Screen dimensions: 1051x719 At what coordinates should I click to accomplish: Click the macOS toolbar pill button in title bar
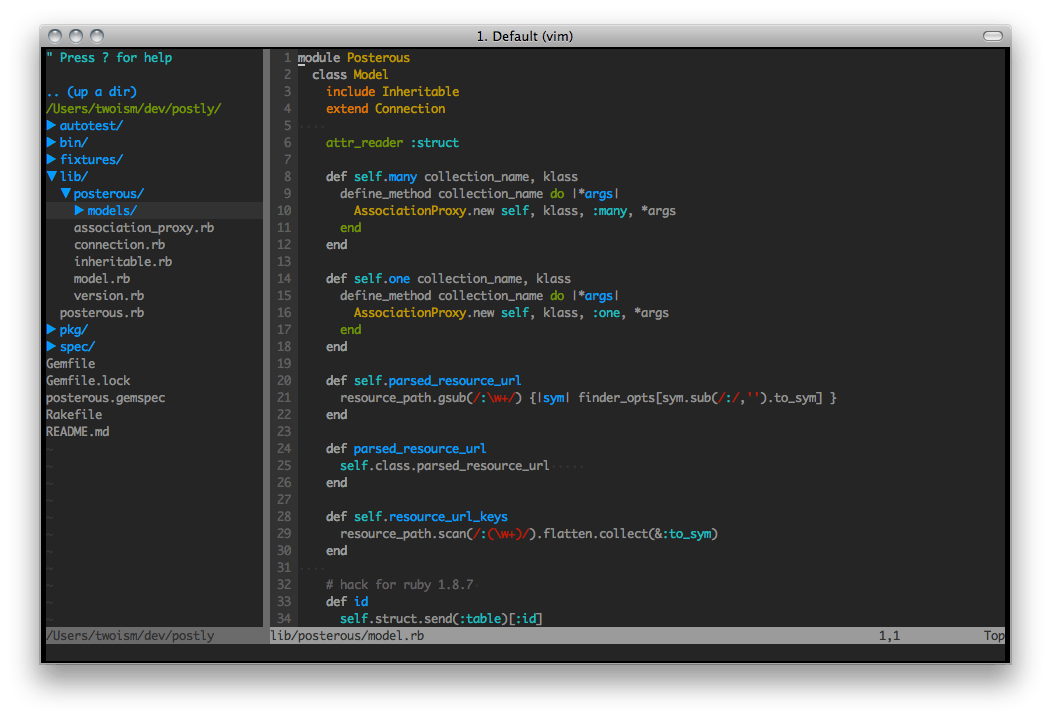(x=993, y=36)
